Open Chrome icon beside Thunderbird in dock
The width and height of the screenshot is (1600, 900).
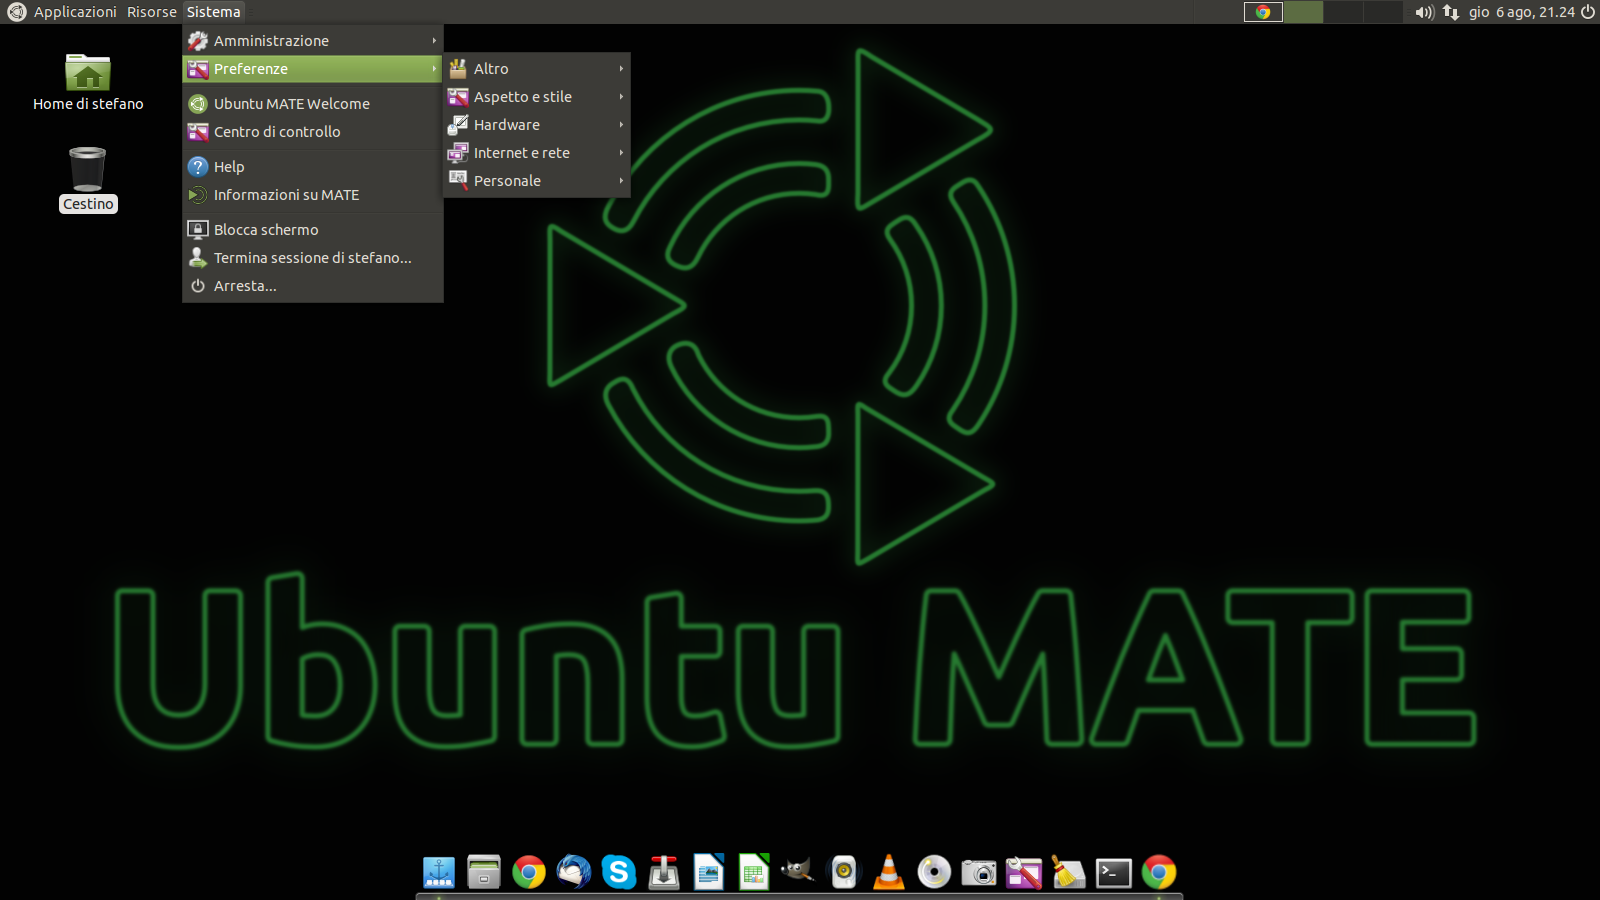tap(529, 872)
